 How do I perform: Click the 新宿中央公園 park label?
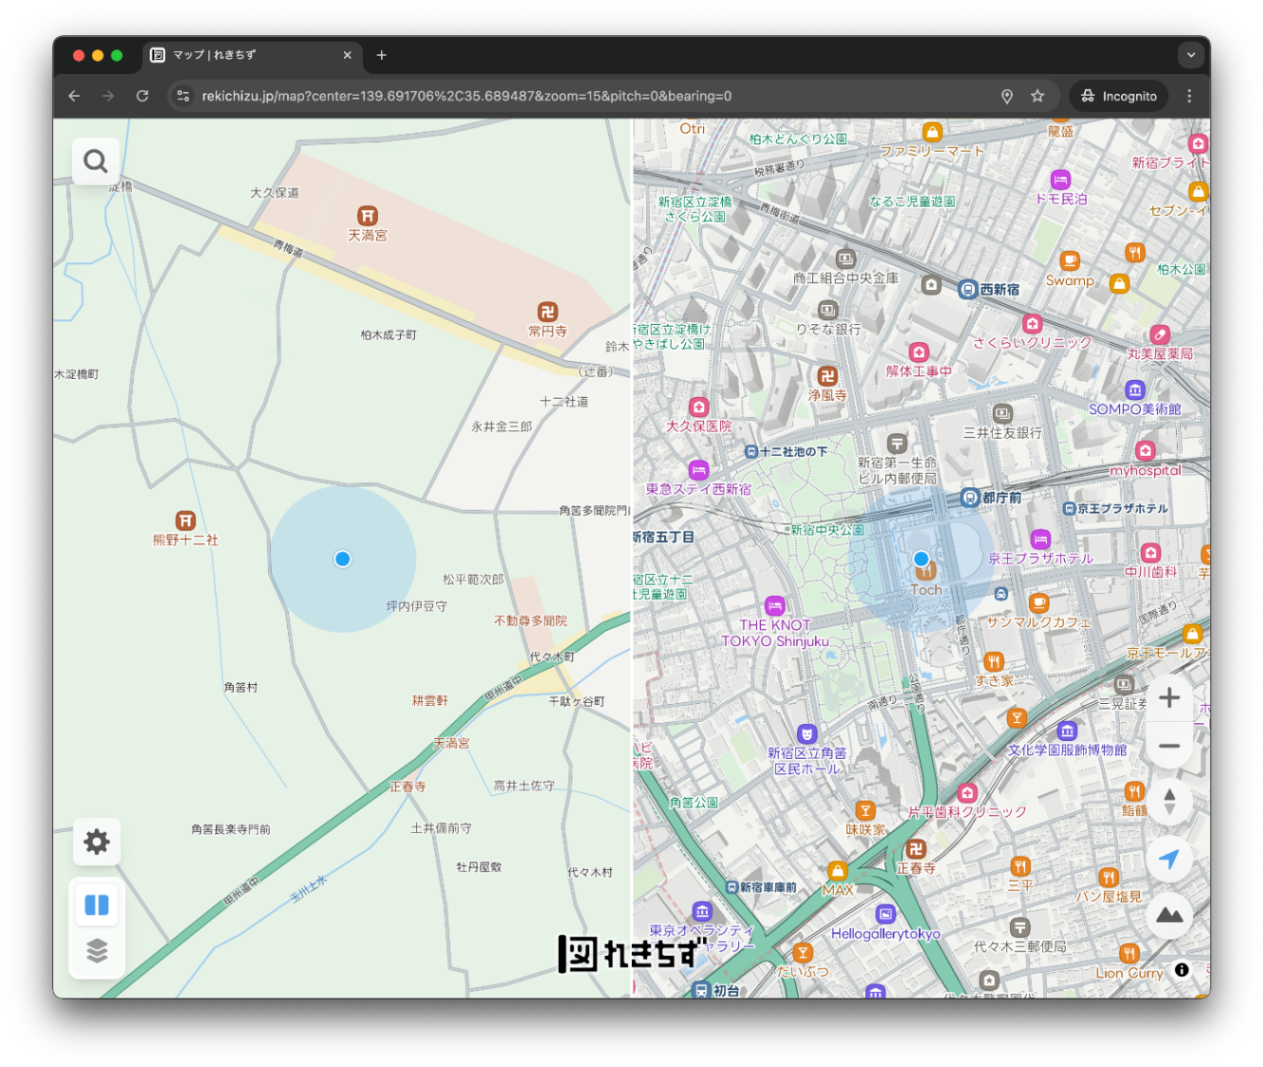[x=827, y=530]
